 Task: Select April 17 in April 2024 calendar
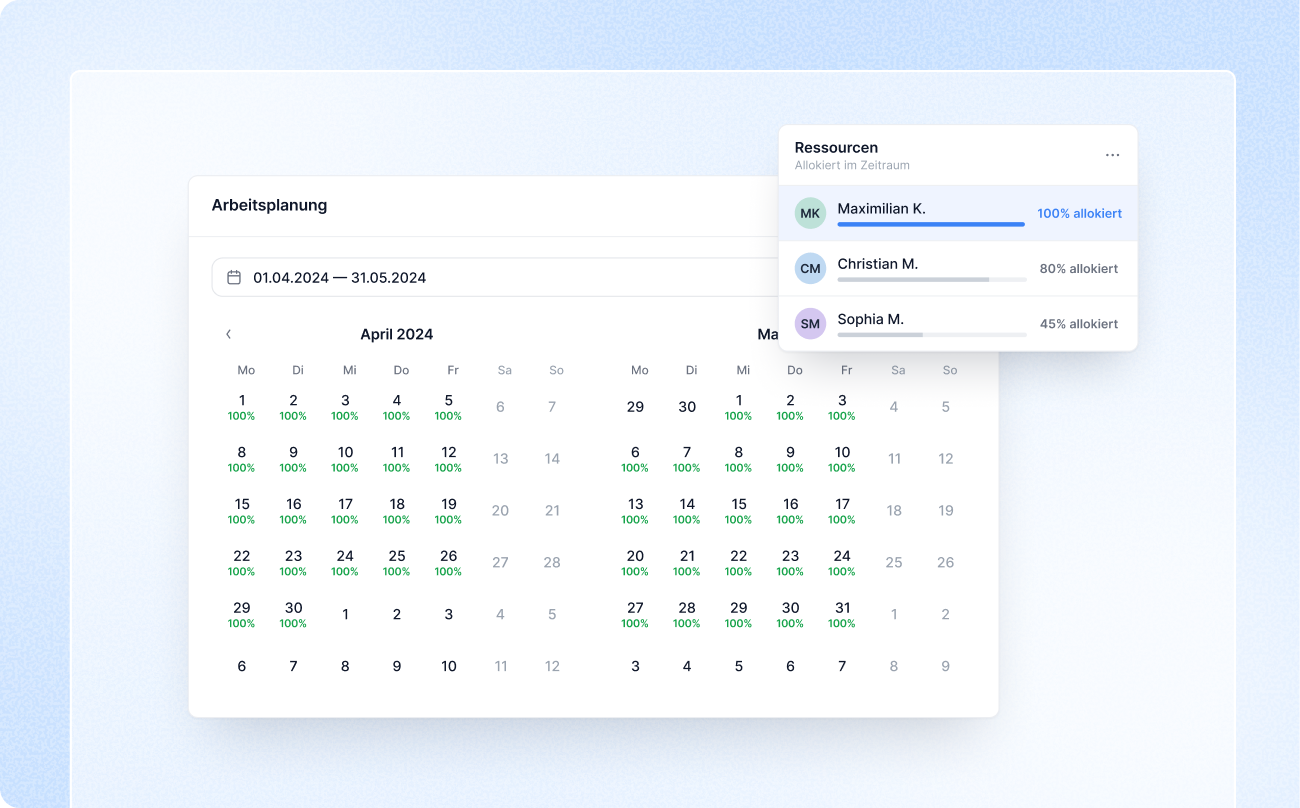(x=345, y=510)
